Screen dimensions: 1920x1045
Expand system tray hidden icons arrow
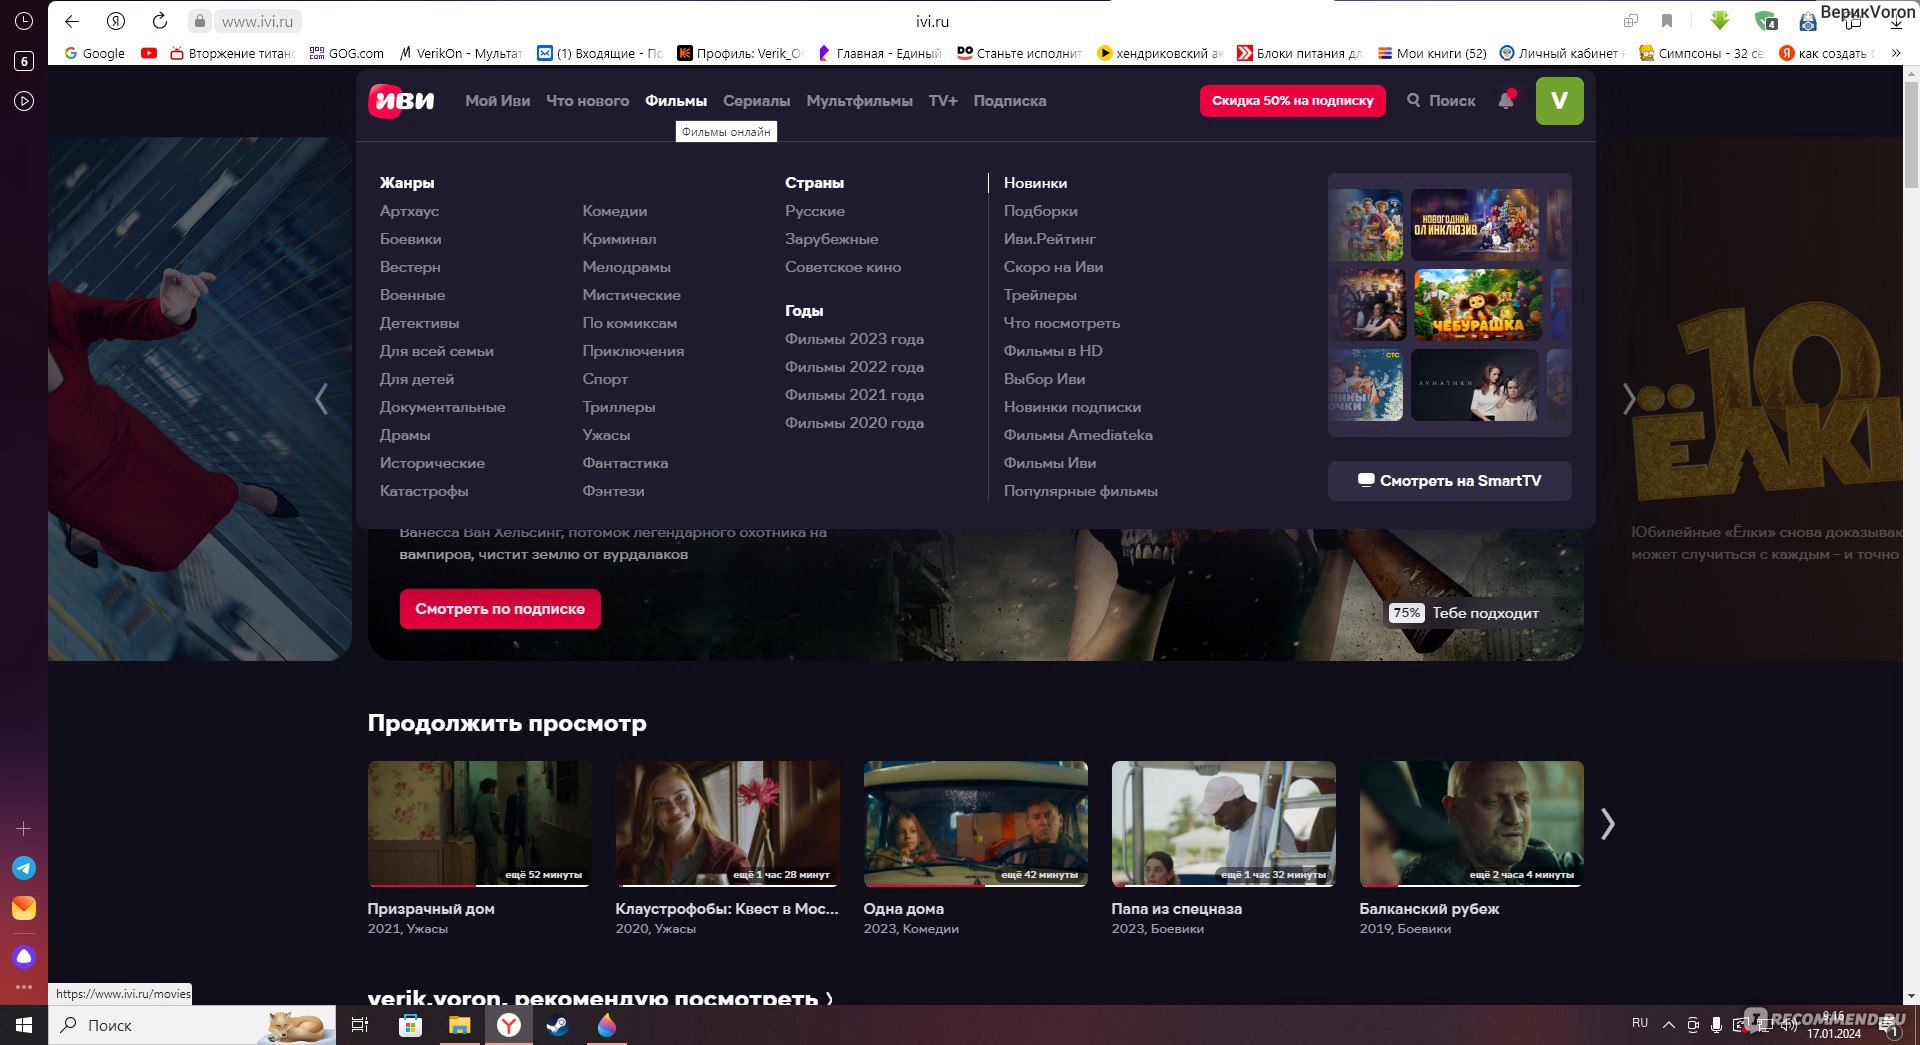click(1668, 1025)
